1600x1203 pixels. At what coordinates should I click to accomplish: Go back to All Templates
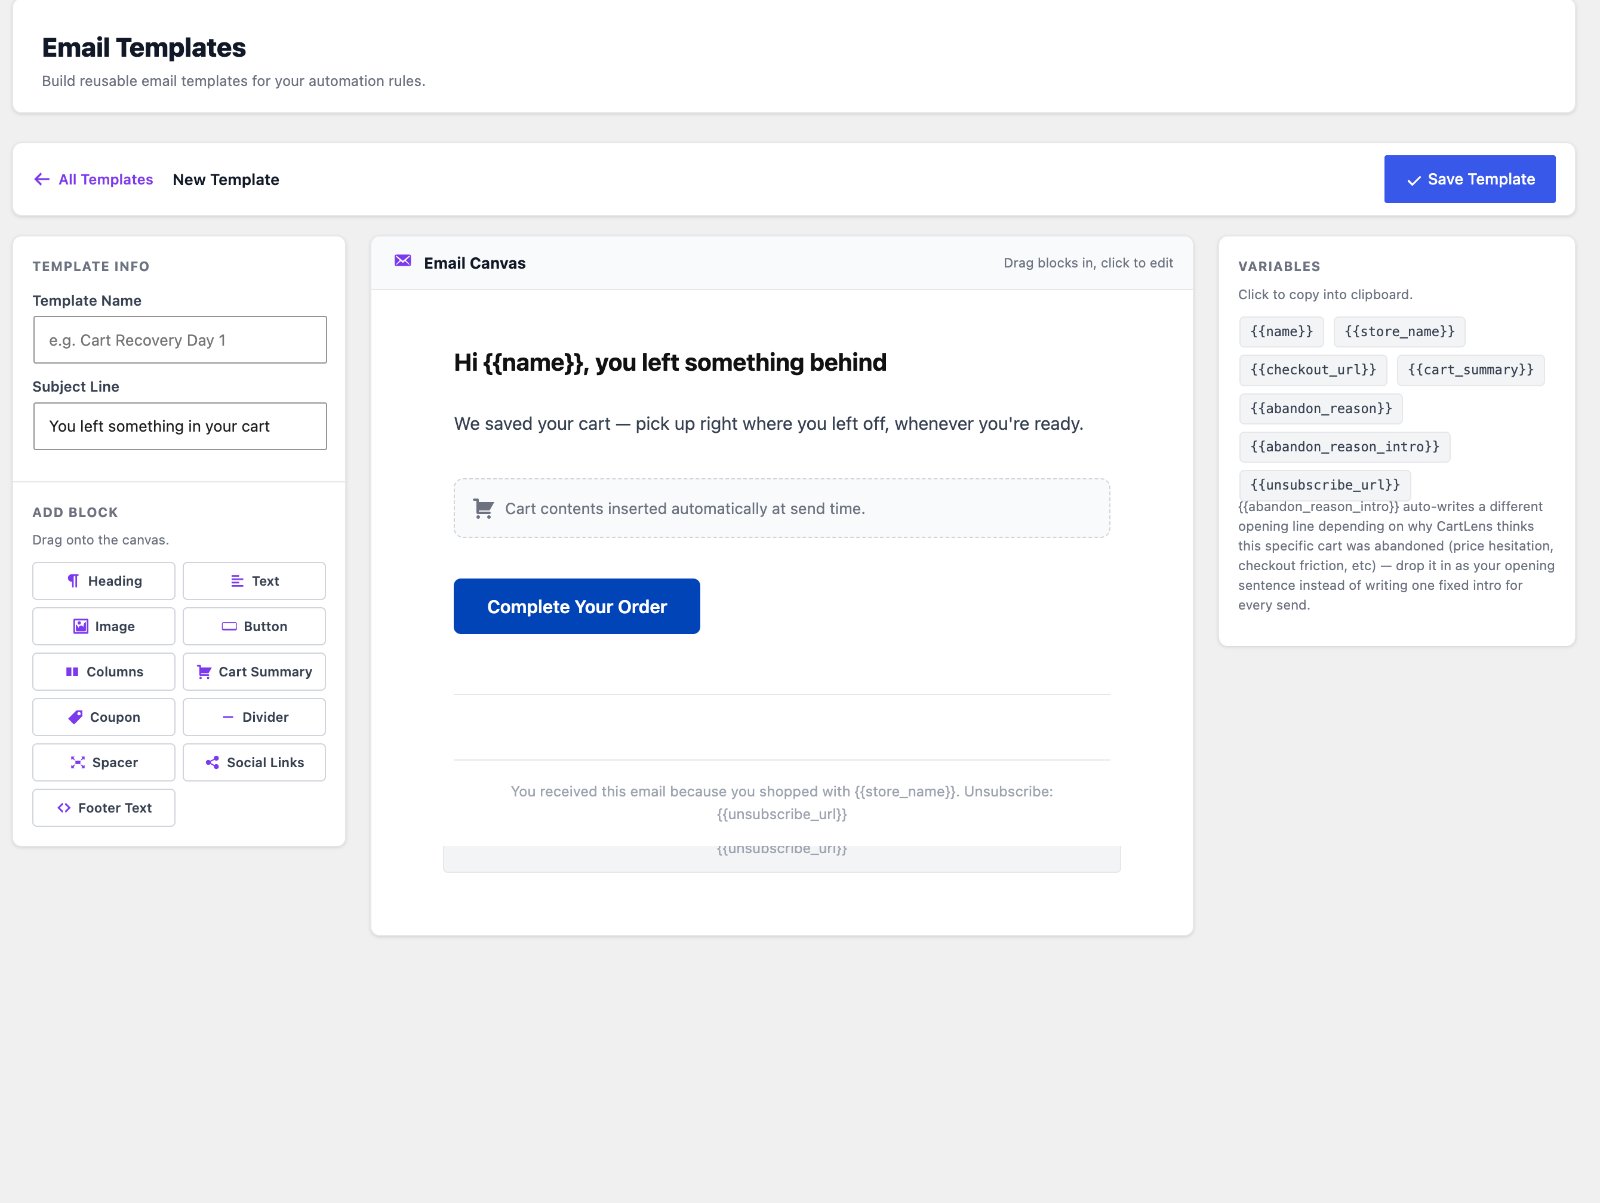point(94,179)
